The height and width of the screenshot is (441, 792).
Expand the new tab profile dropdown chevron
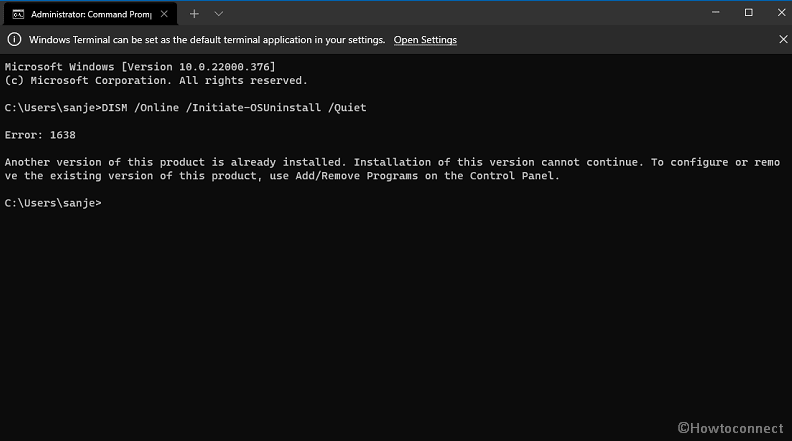pyautogui.click(x=218, y=14)
